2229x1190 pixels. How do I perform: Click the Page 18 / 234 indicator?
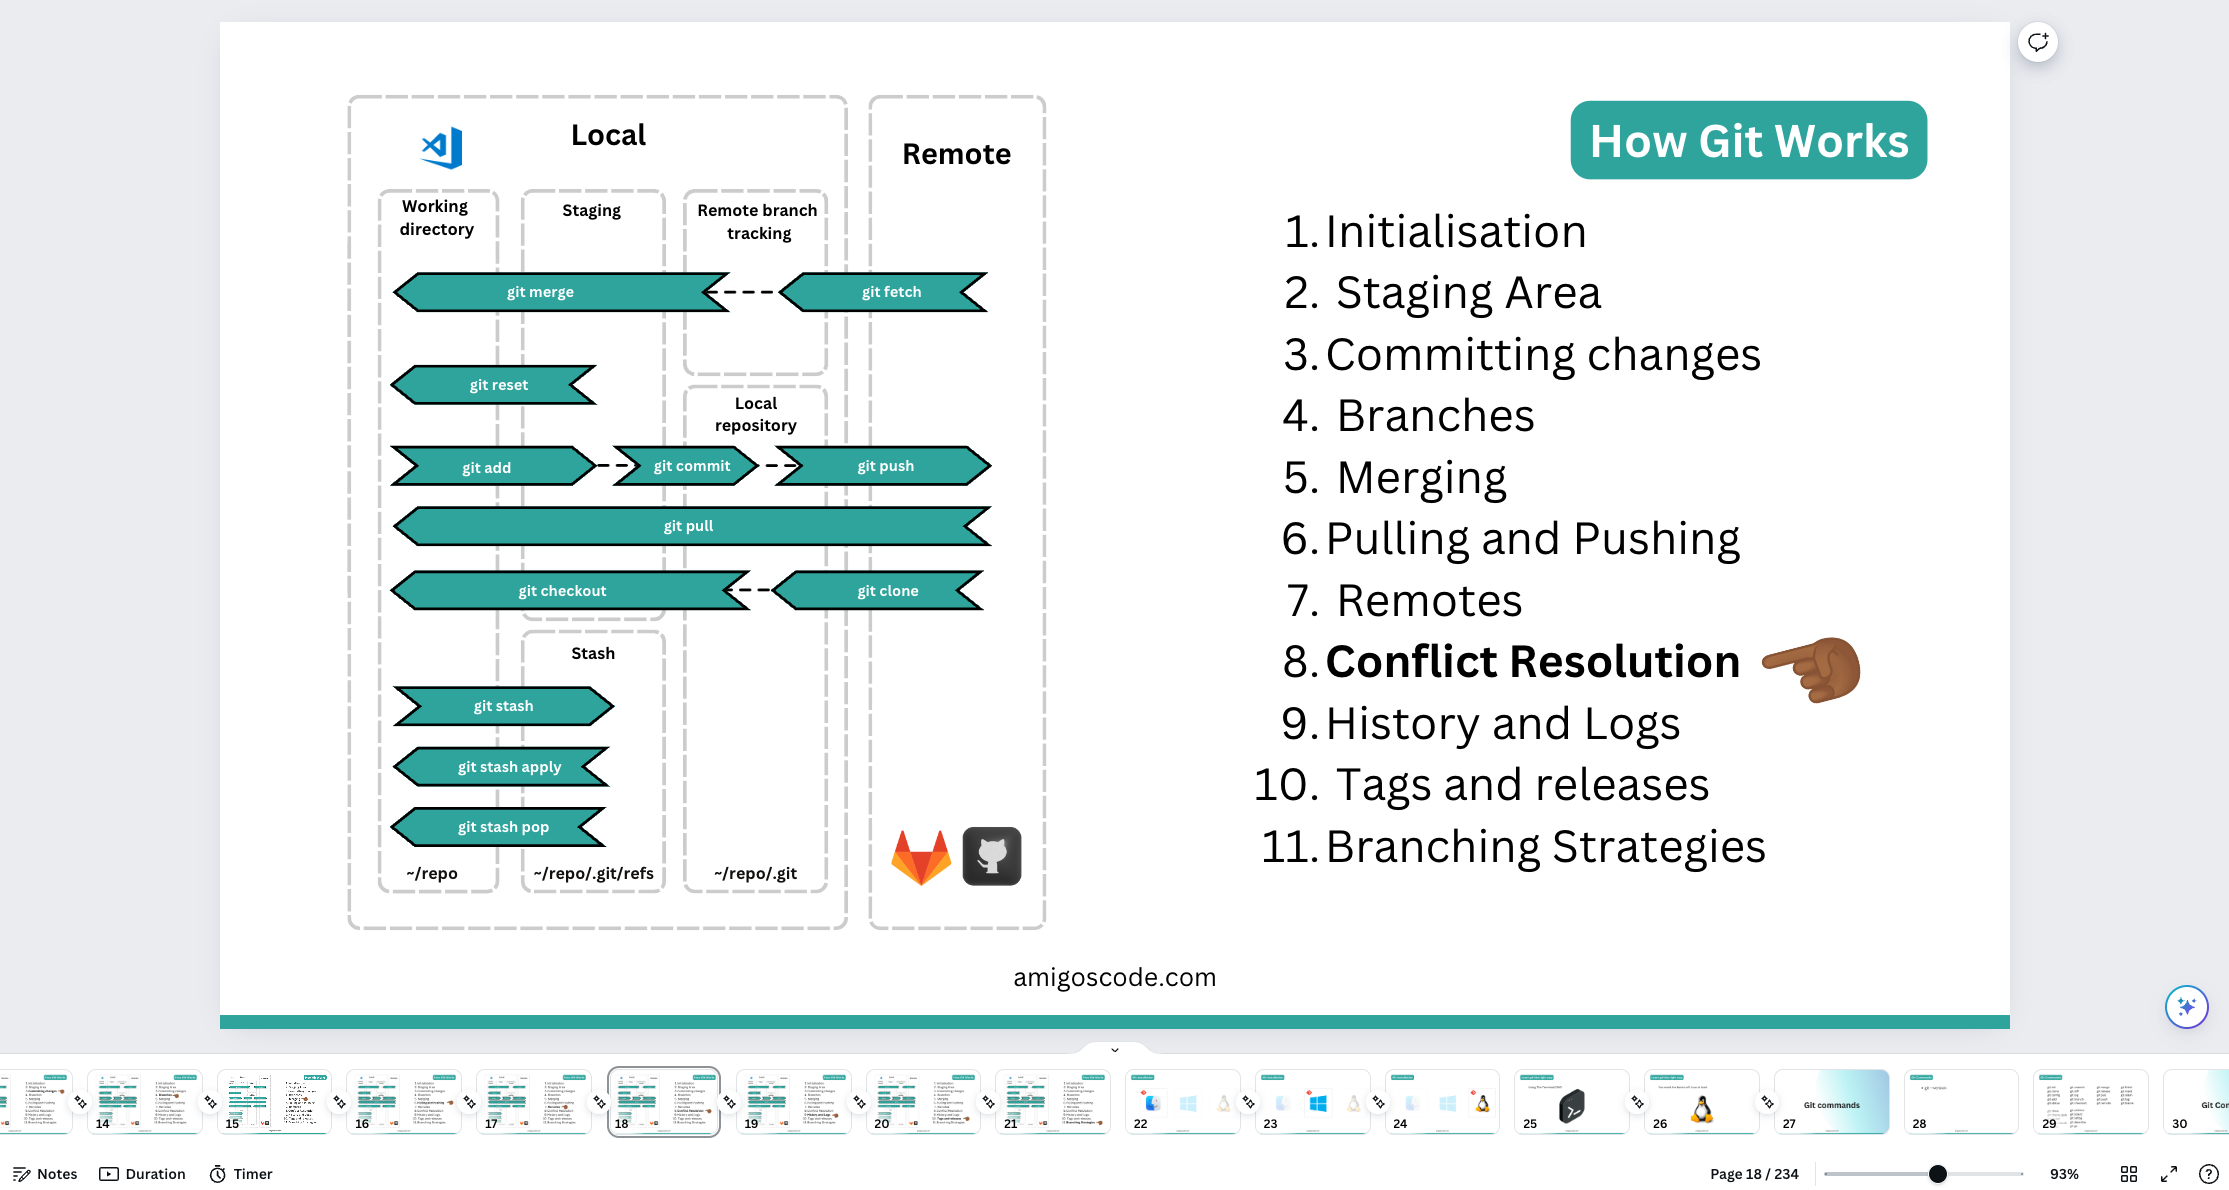(x=1754, y=1174)
